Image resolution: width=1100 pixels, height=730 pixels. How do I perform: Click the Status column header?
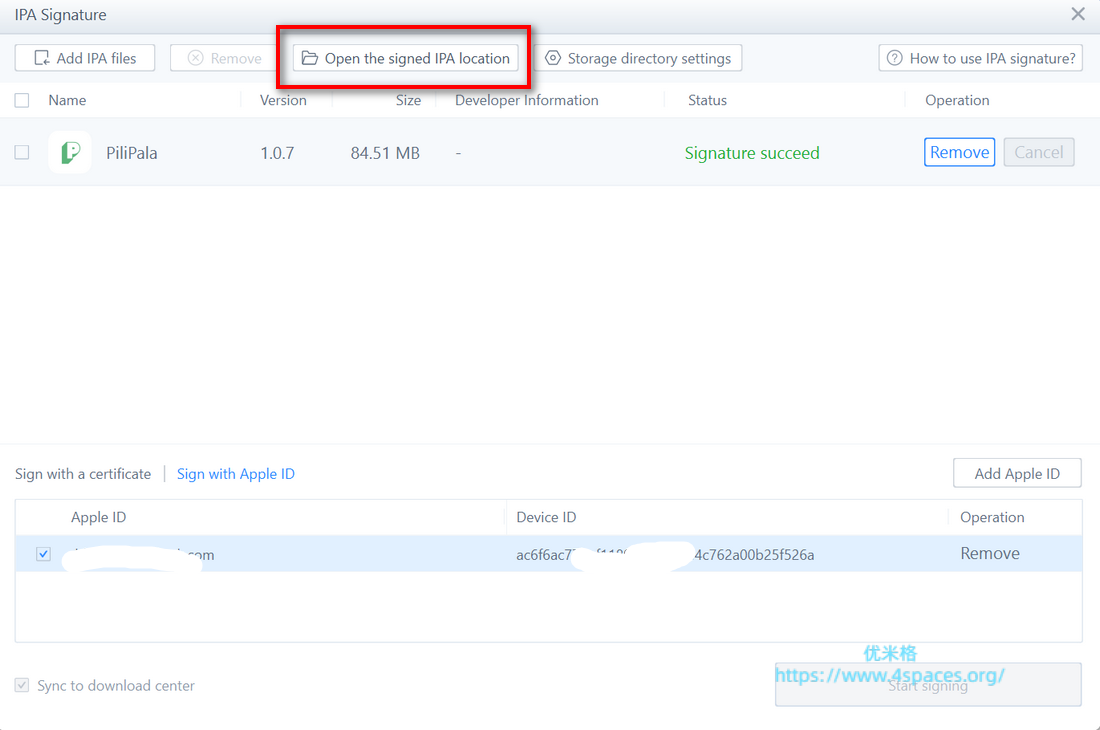[x=707, y=100]
